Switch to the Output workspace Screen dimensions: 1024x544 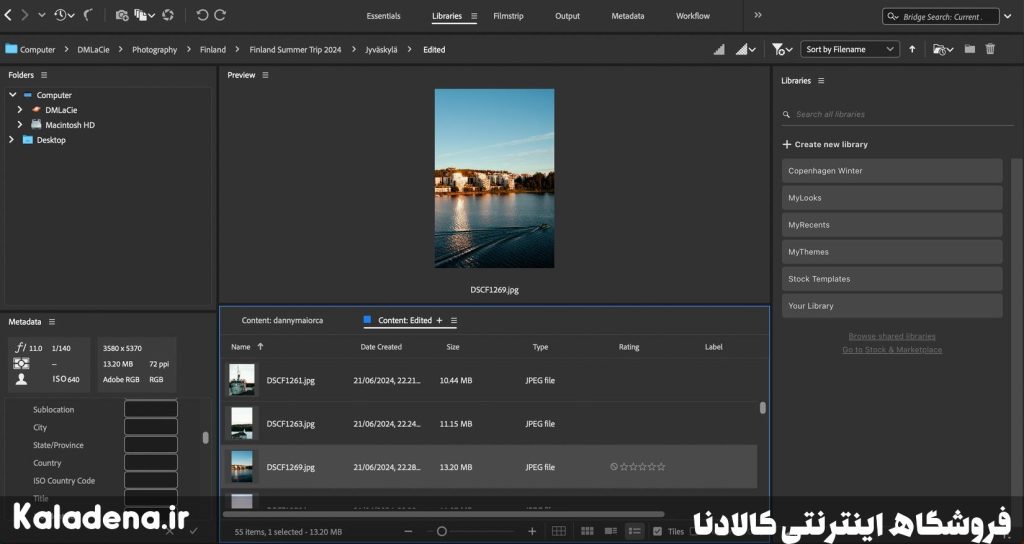(568, 16)
